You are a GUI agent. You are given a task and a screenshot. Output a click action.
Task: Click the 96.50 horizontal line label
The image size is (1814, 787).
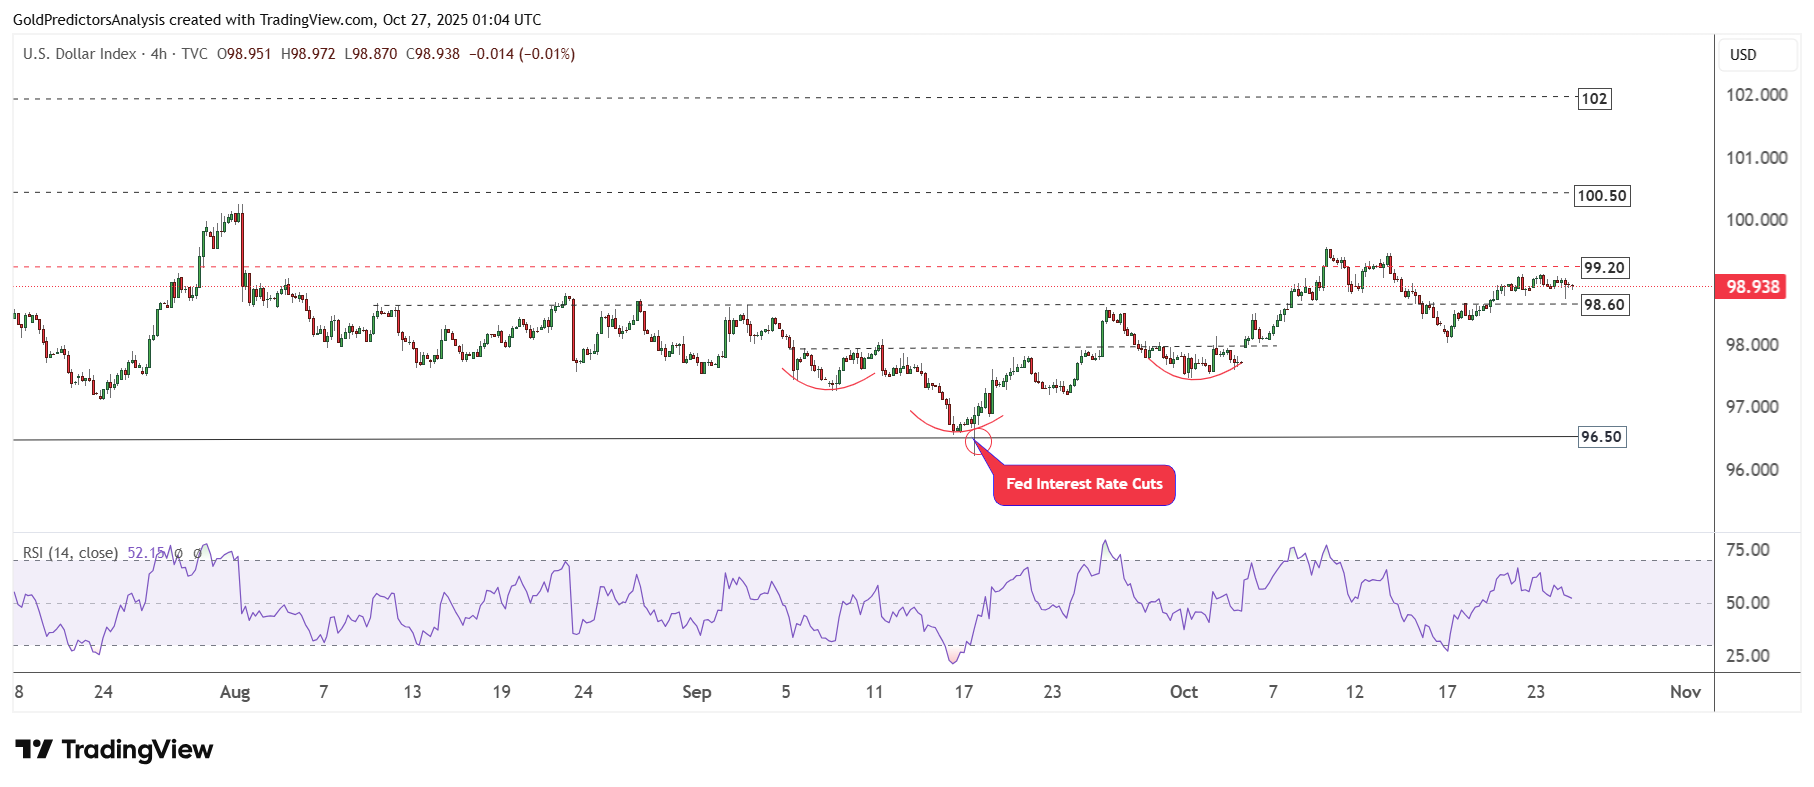(1601, 437)
